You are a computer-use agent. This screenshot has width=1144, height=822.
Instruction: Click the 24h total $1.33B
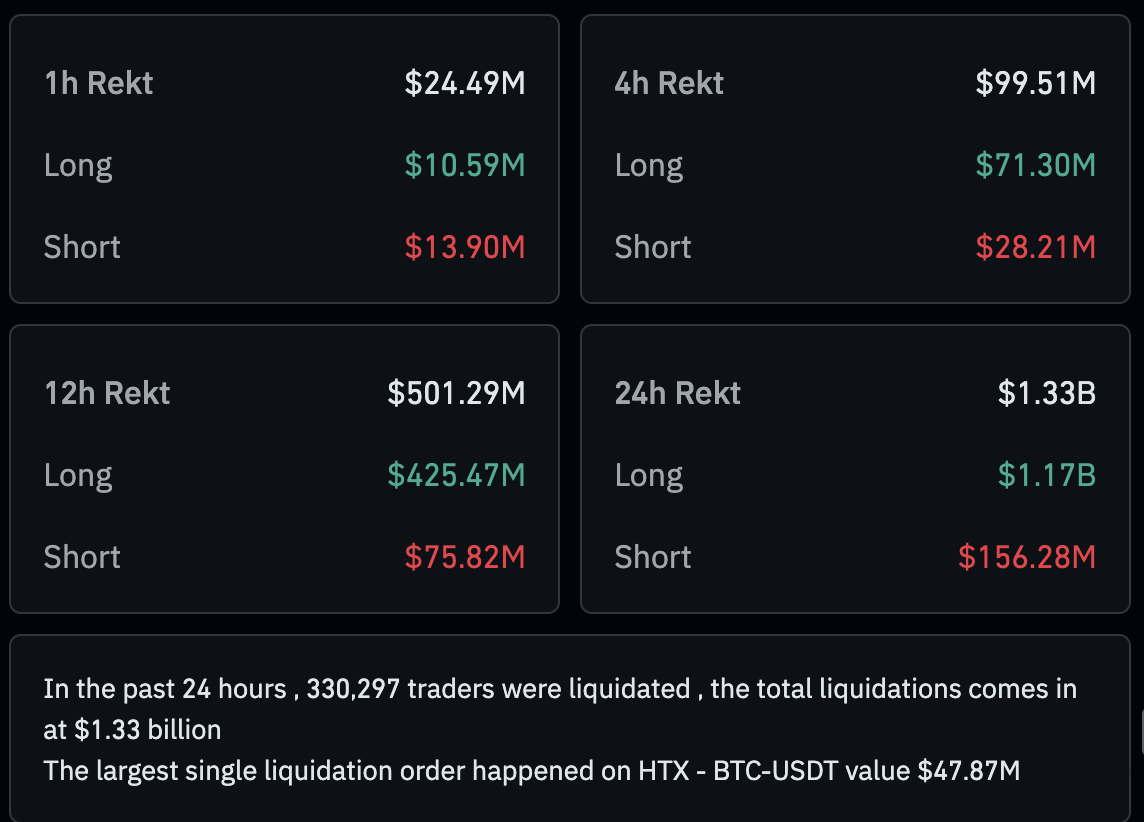click(x=1047, y=393)
